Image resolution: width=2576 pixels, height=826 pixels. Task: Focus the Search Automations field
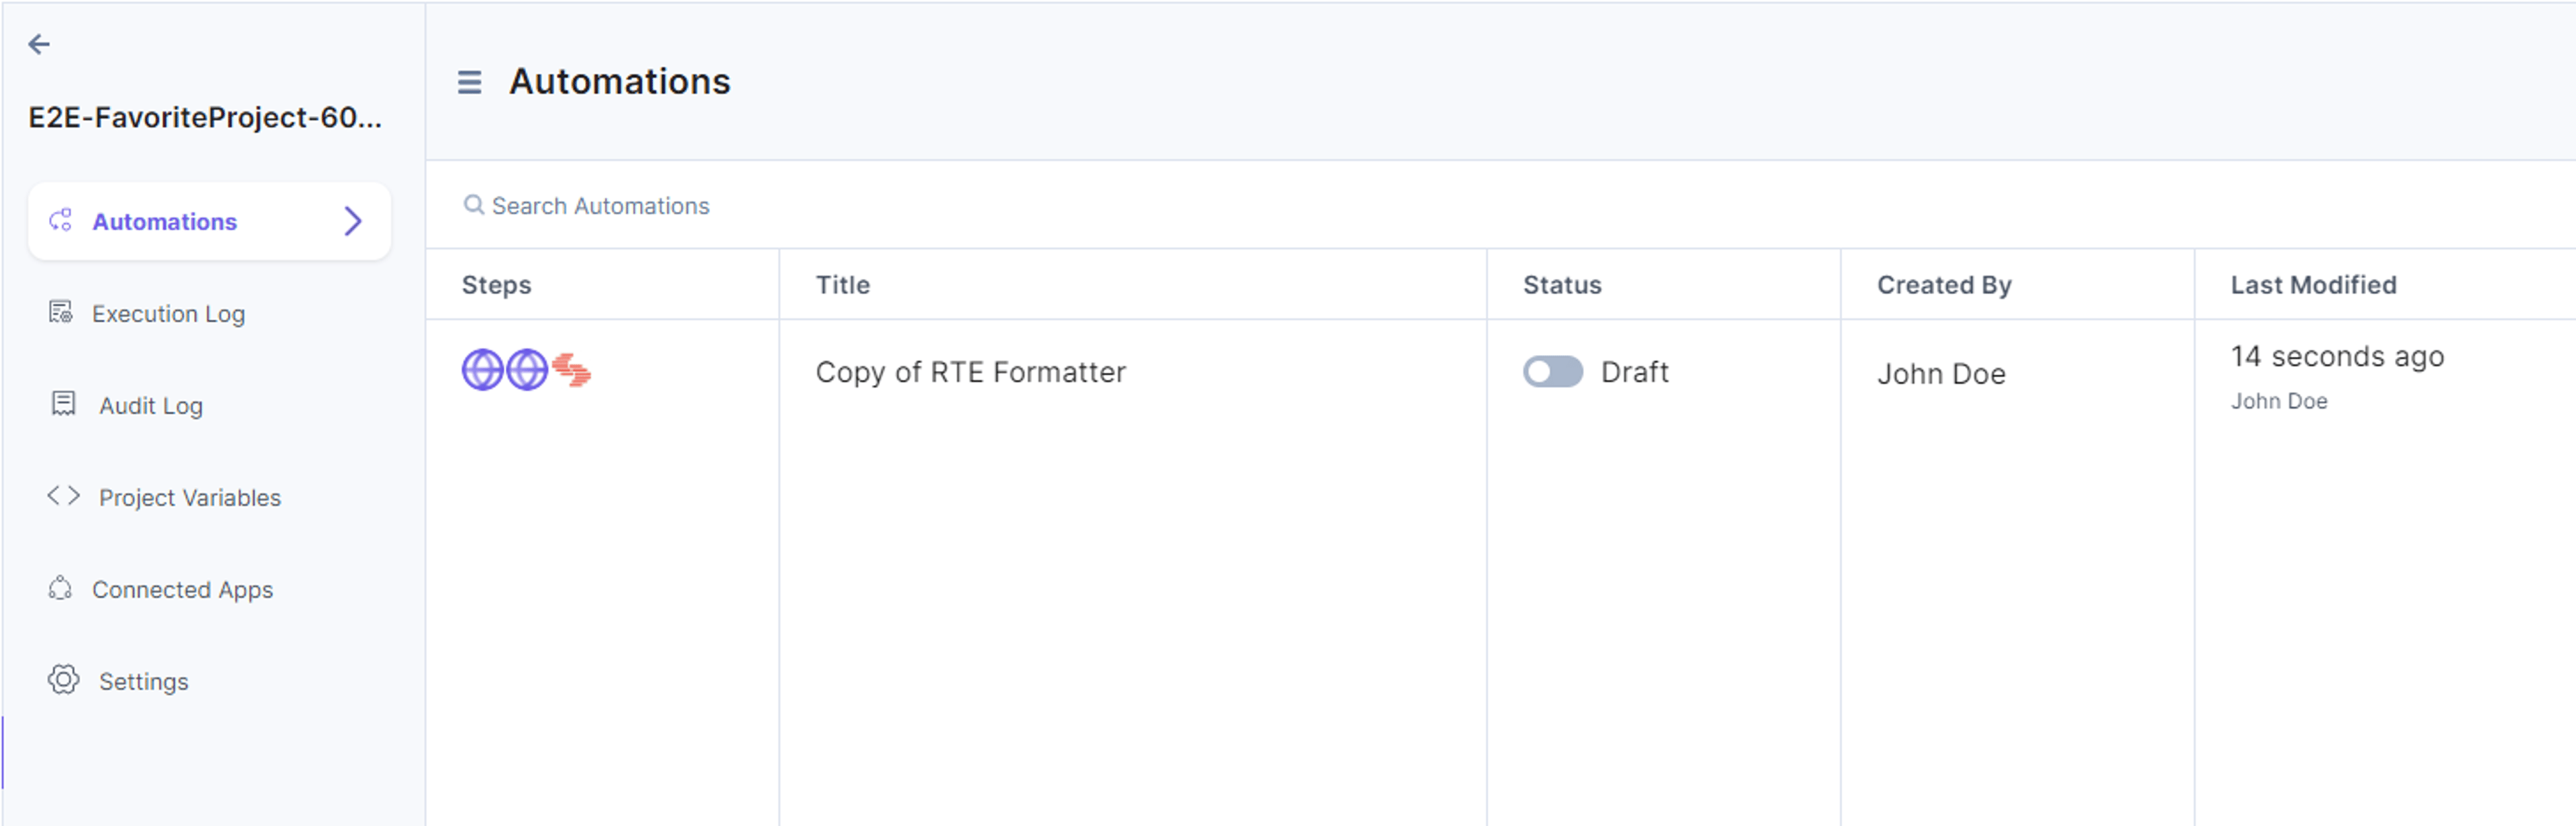[1500, 206]
